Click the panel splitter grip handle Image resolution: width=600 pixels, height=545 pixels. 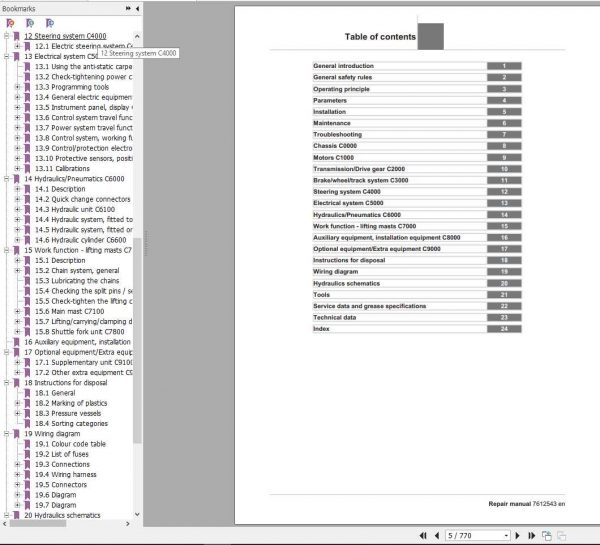[146, 243]
